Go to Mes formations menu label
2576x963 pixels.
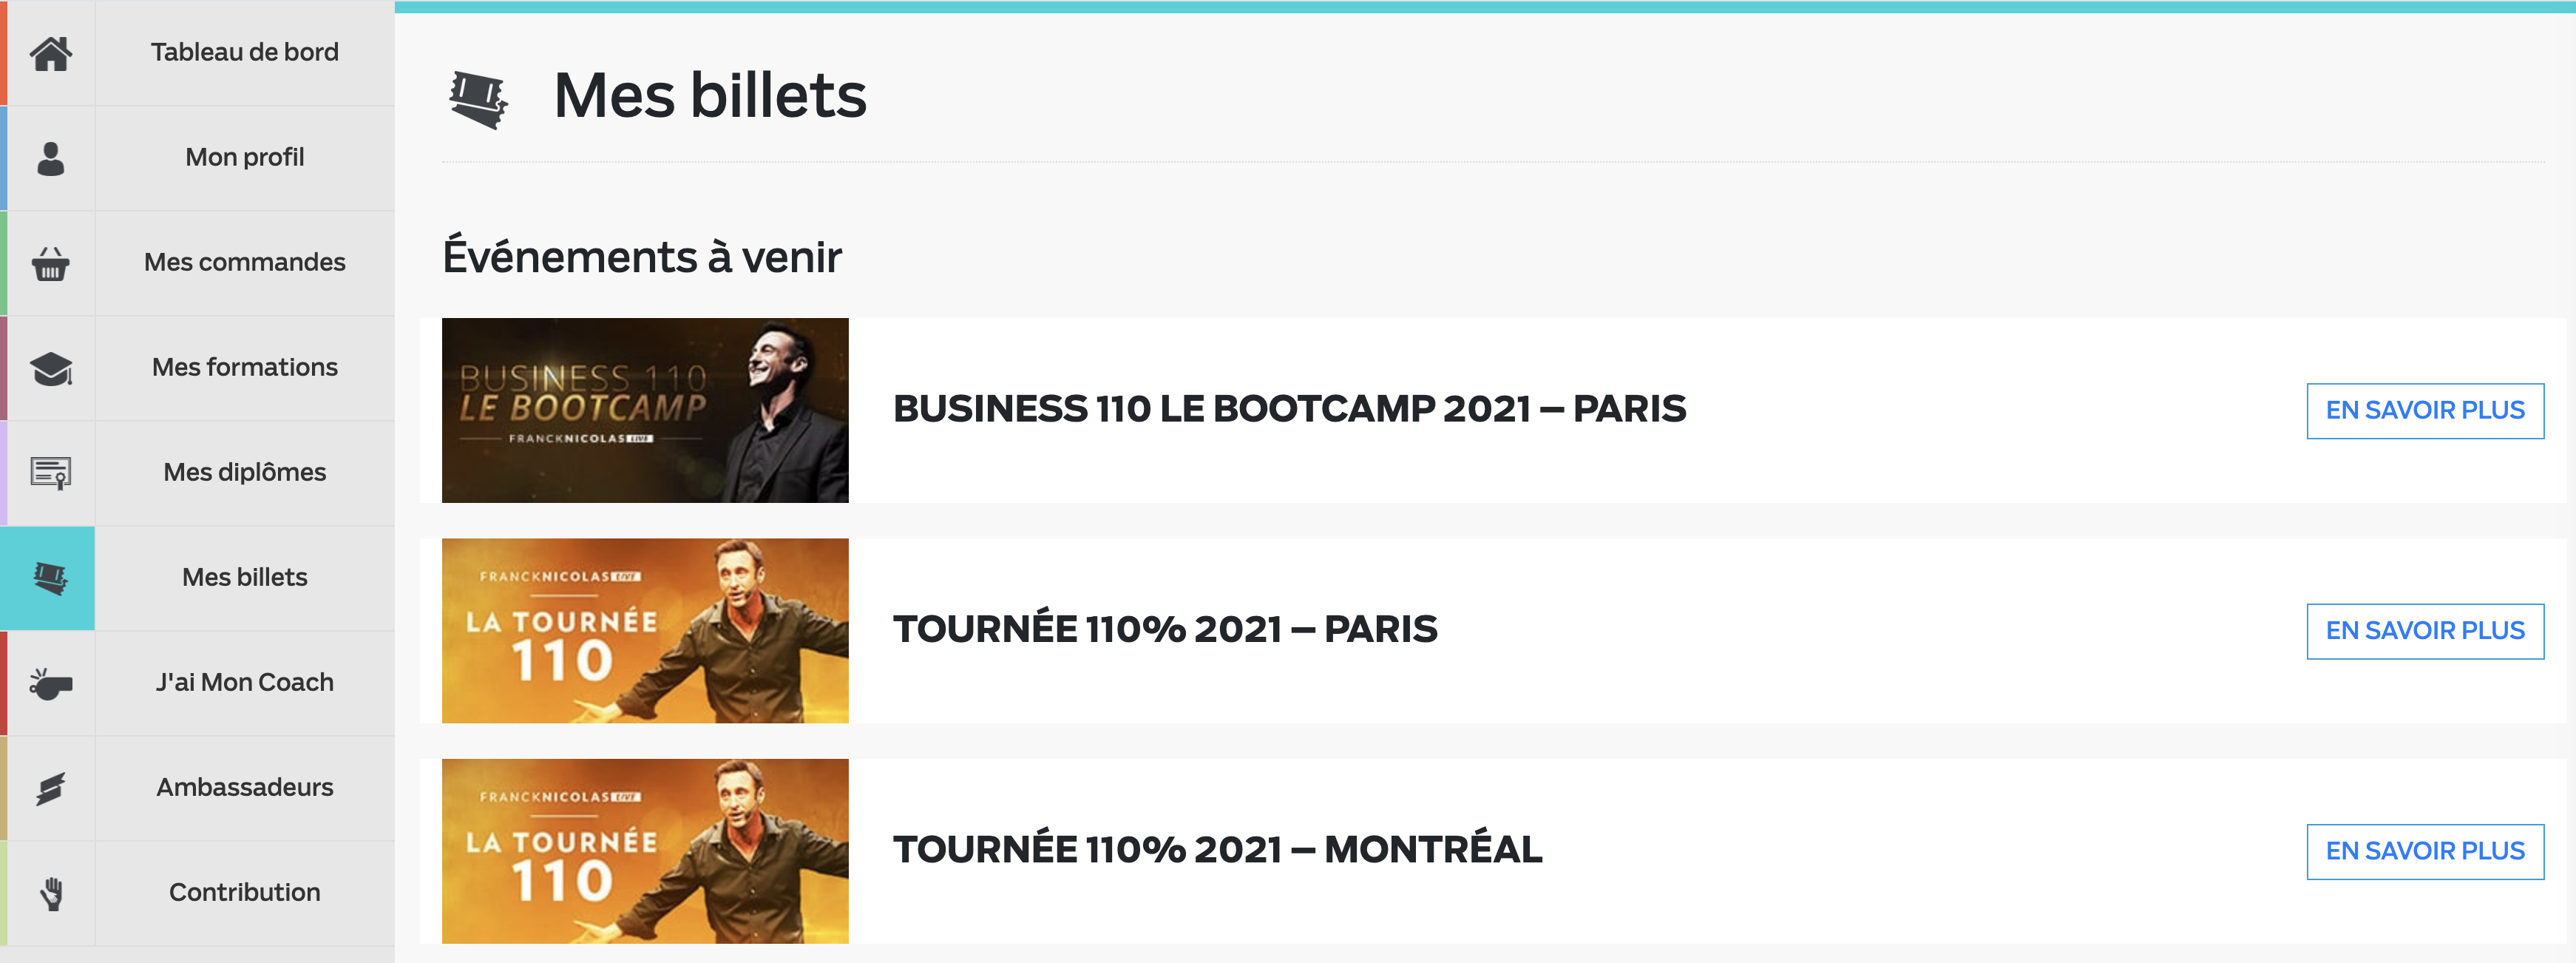245,367
